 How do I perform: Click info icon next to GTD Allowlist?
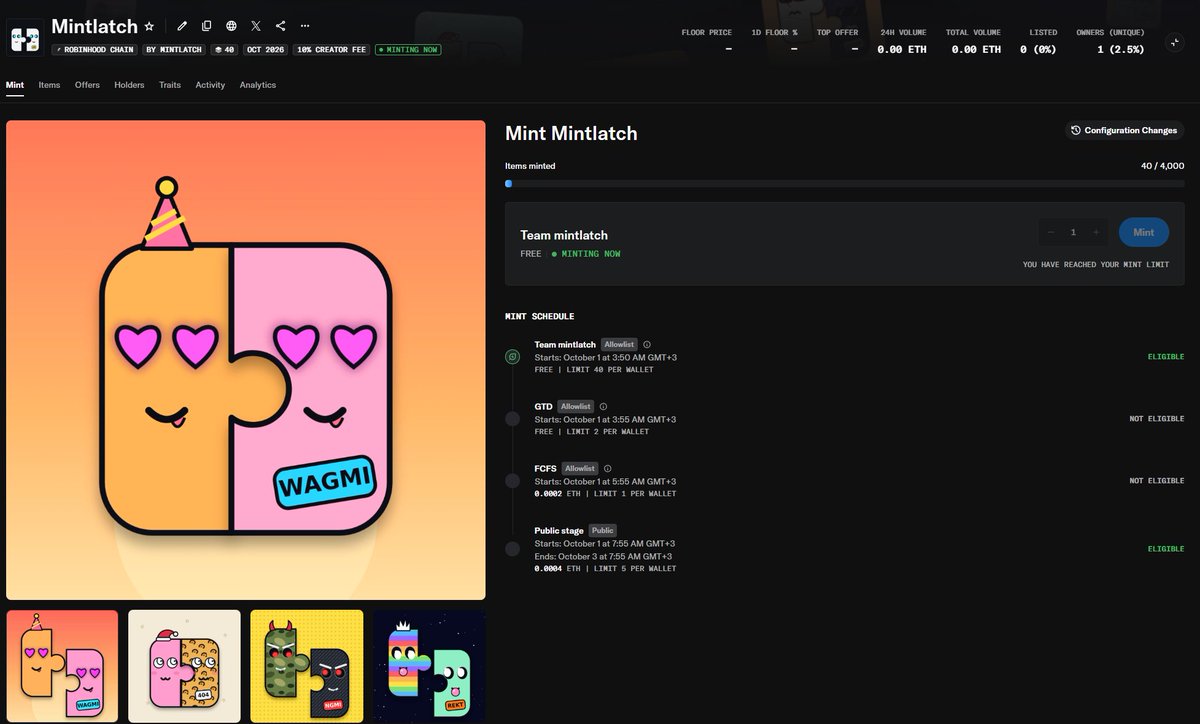603,406
